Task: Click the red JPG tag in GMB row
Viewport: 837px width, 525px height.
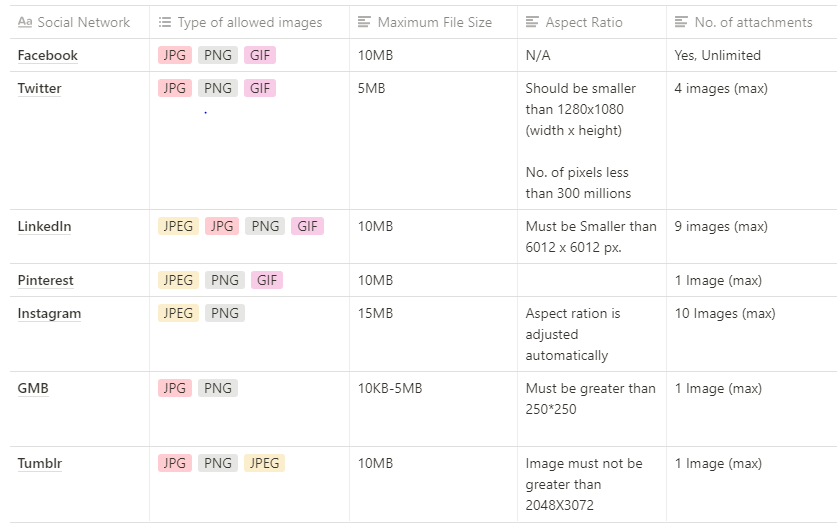Action: click(x=175, y=388)
